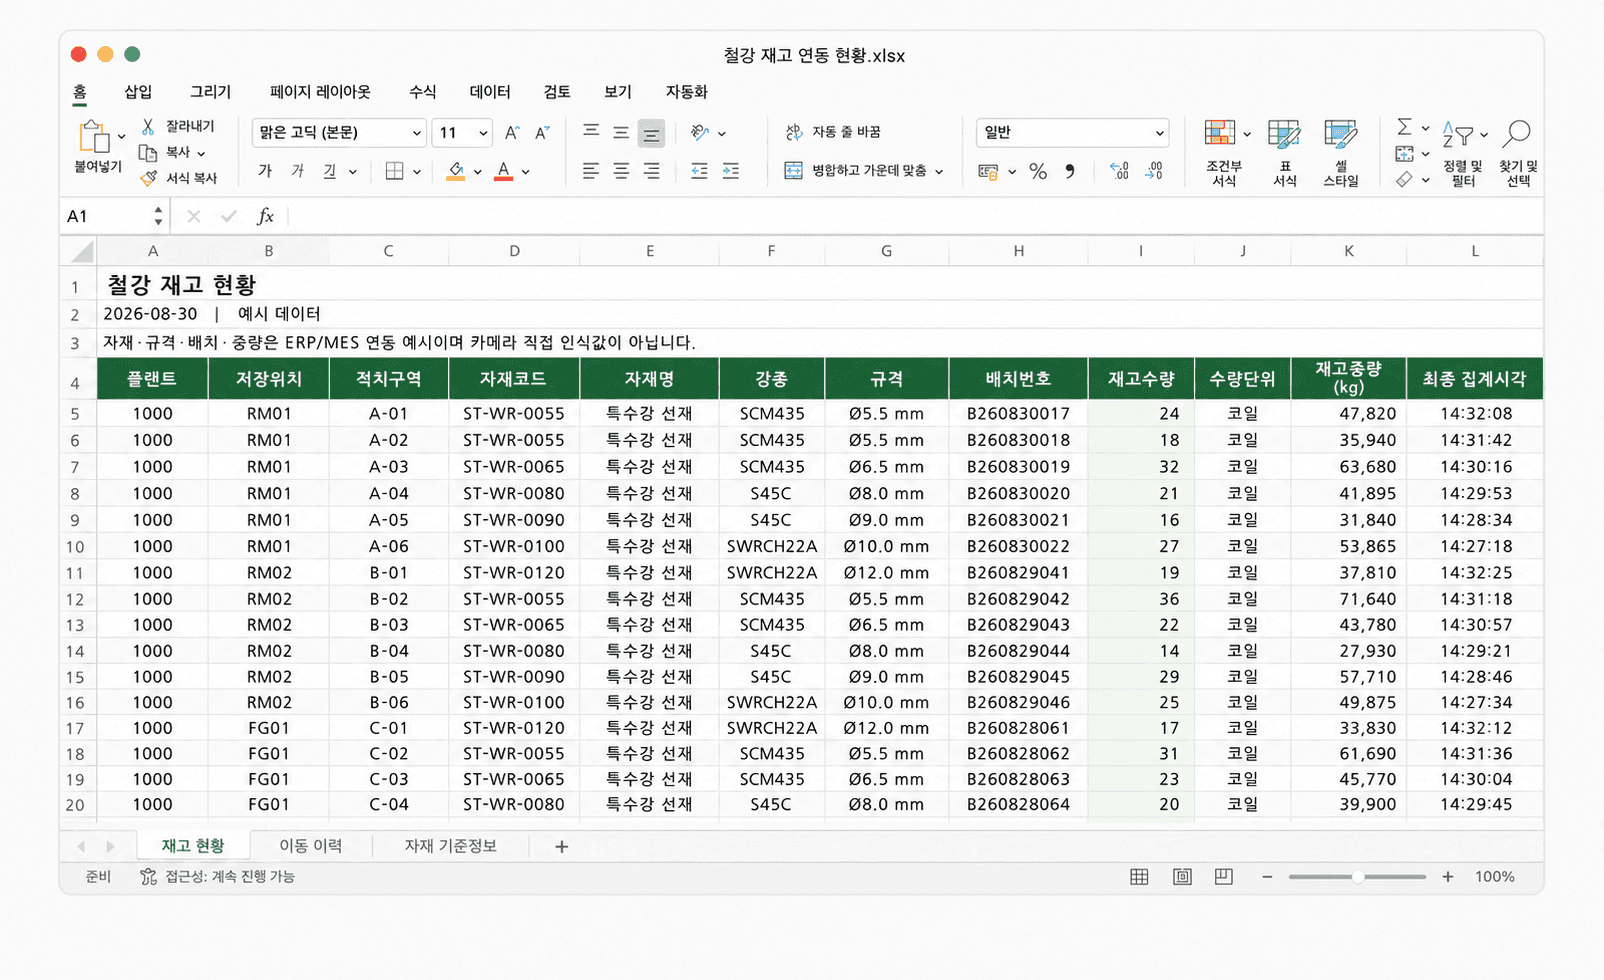The width and height of the screenshot is (1604, 980).
Task: Click Merge and Center (병합하고 가운데 맞춤)
Action: (x=864, y=171)
